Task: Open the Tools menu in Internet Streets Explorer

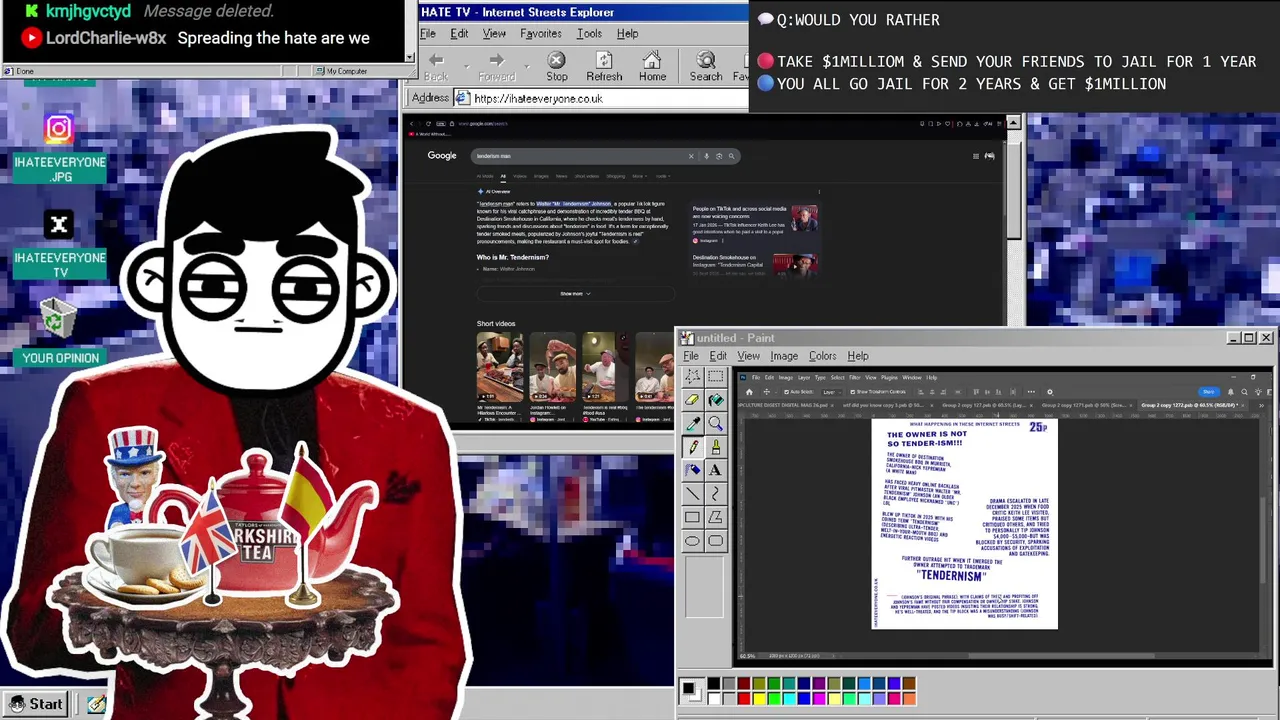Action: 589,34
